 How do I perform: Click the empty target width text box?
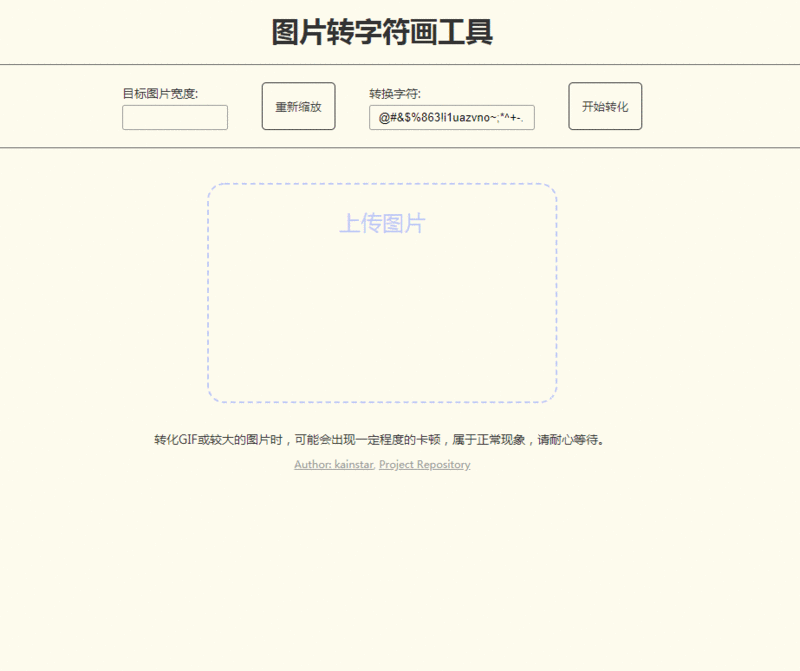click(x=174, y=117)
